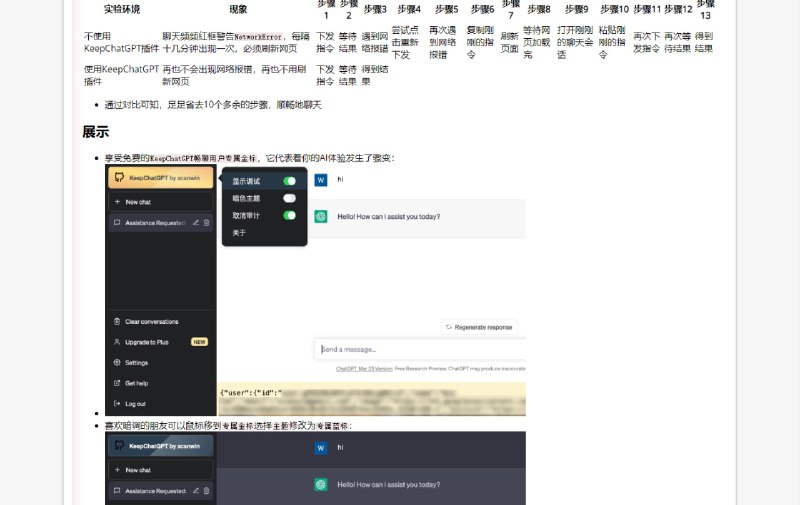Click the person icon beside Upgrade to Plus
This screenshot has width=800, height=505.
[117, 342]
